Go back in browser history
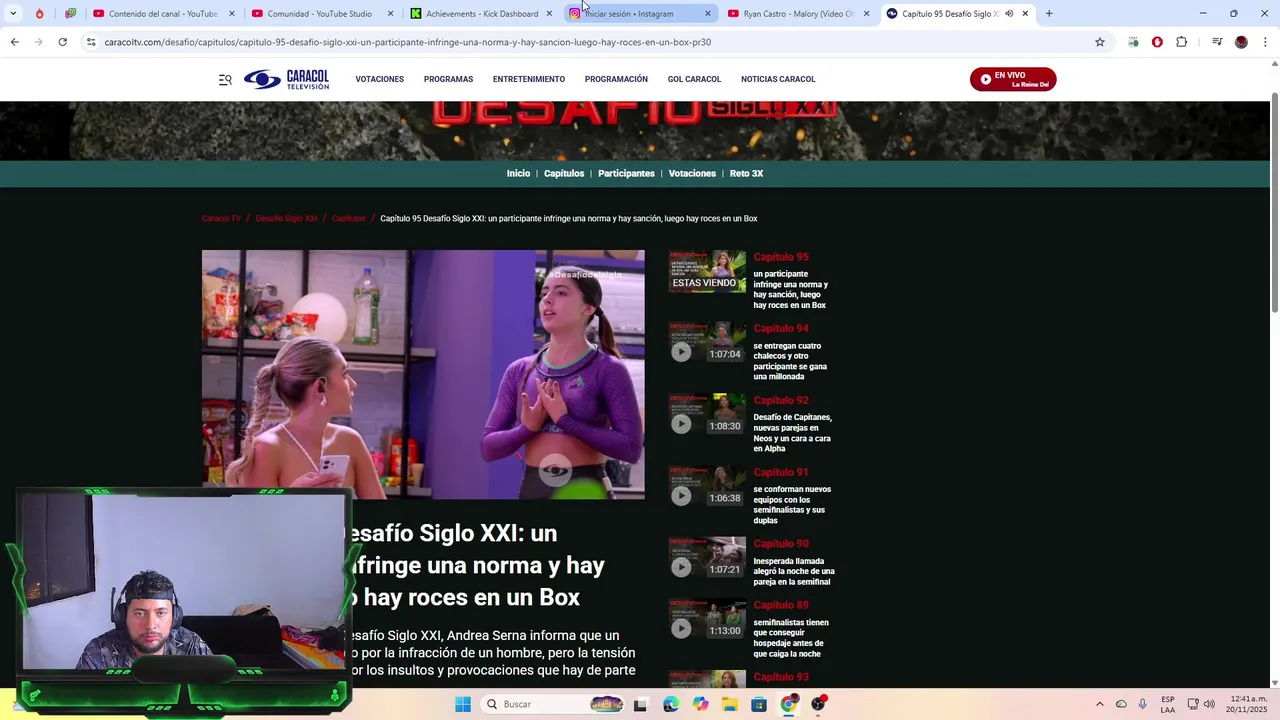 click(14, 42)
